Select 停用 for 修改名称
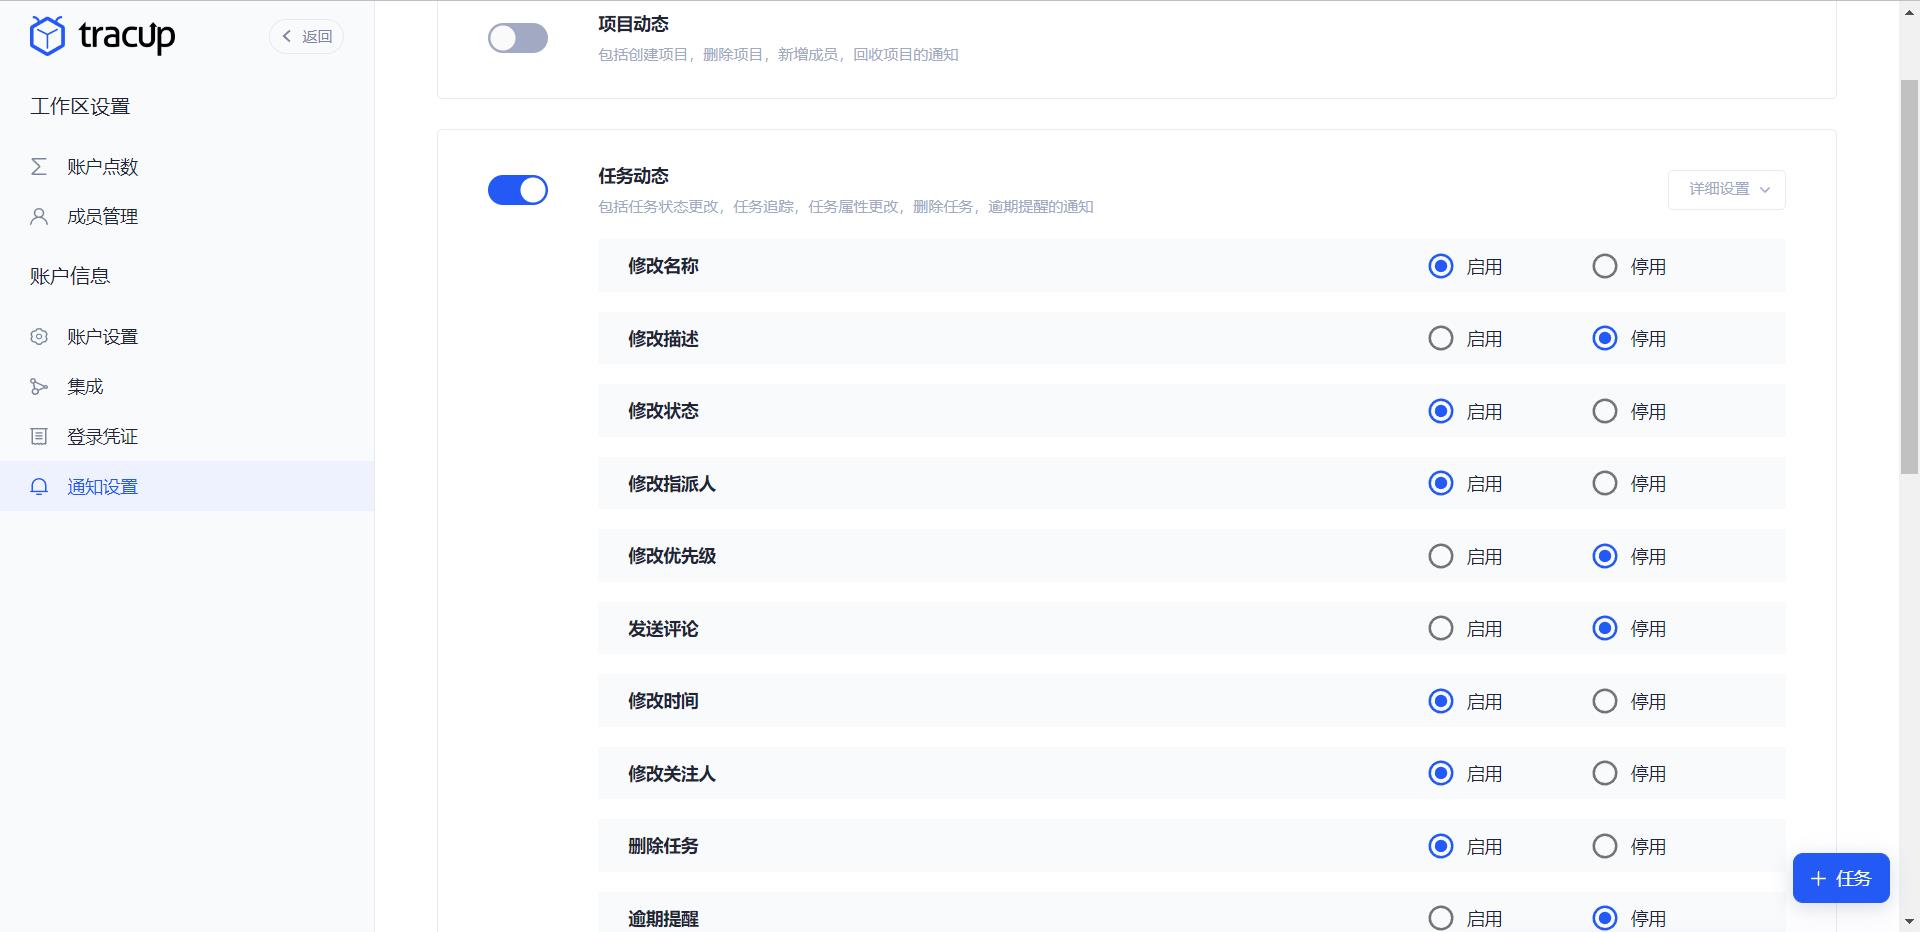The image size is (1920, 932). 1604,266
